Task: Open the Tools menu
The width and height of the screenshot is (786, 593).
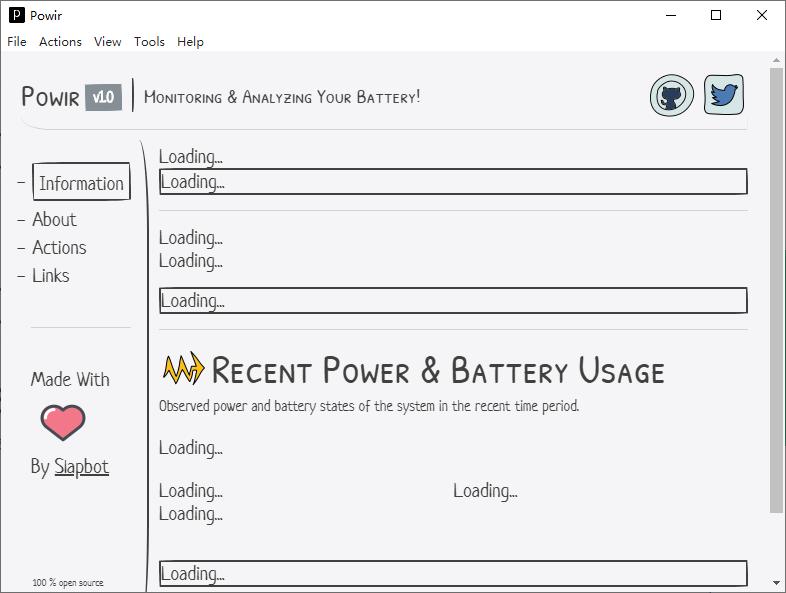Action: 149,42
